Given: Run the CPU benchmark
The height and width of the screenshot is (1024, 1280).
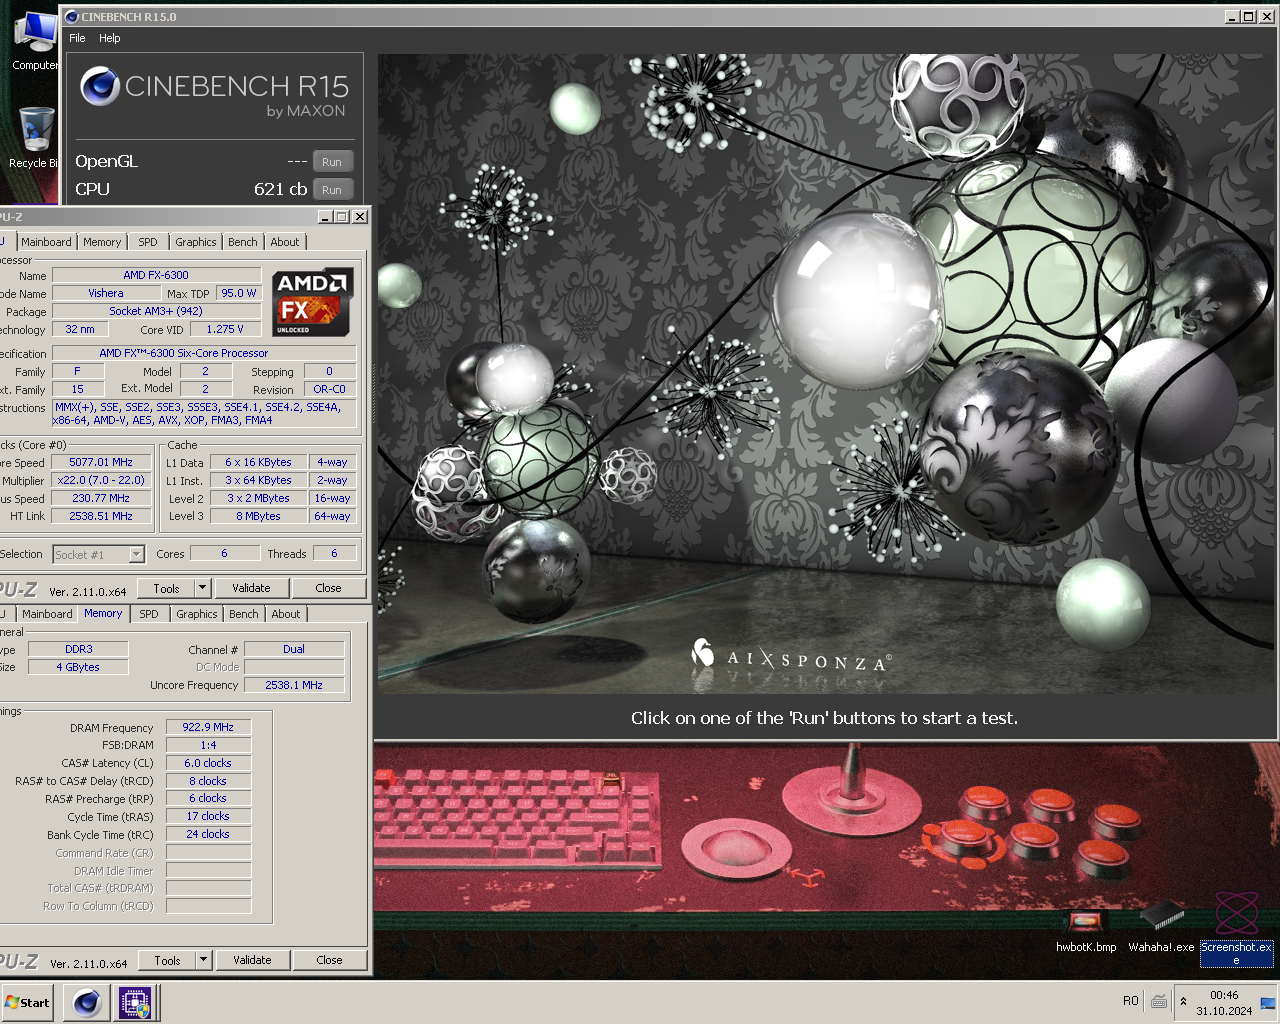Looking at the screenshot, I should click(332, 189).
